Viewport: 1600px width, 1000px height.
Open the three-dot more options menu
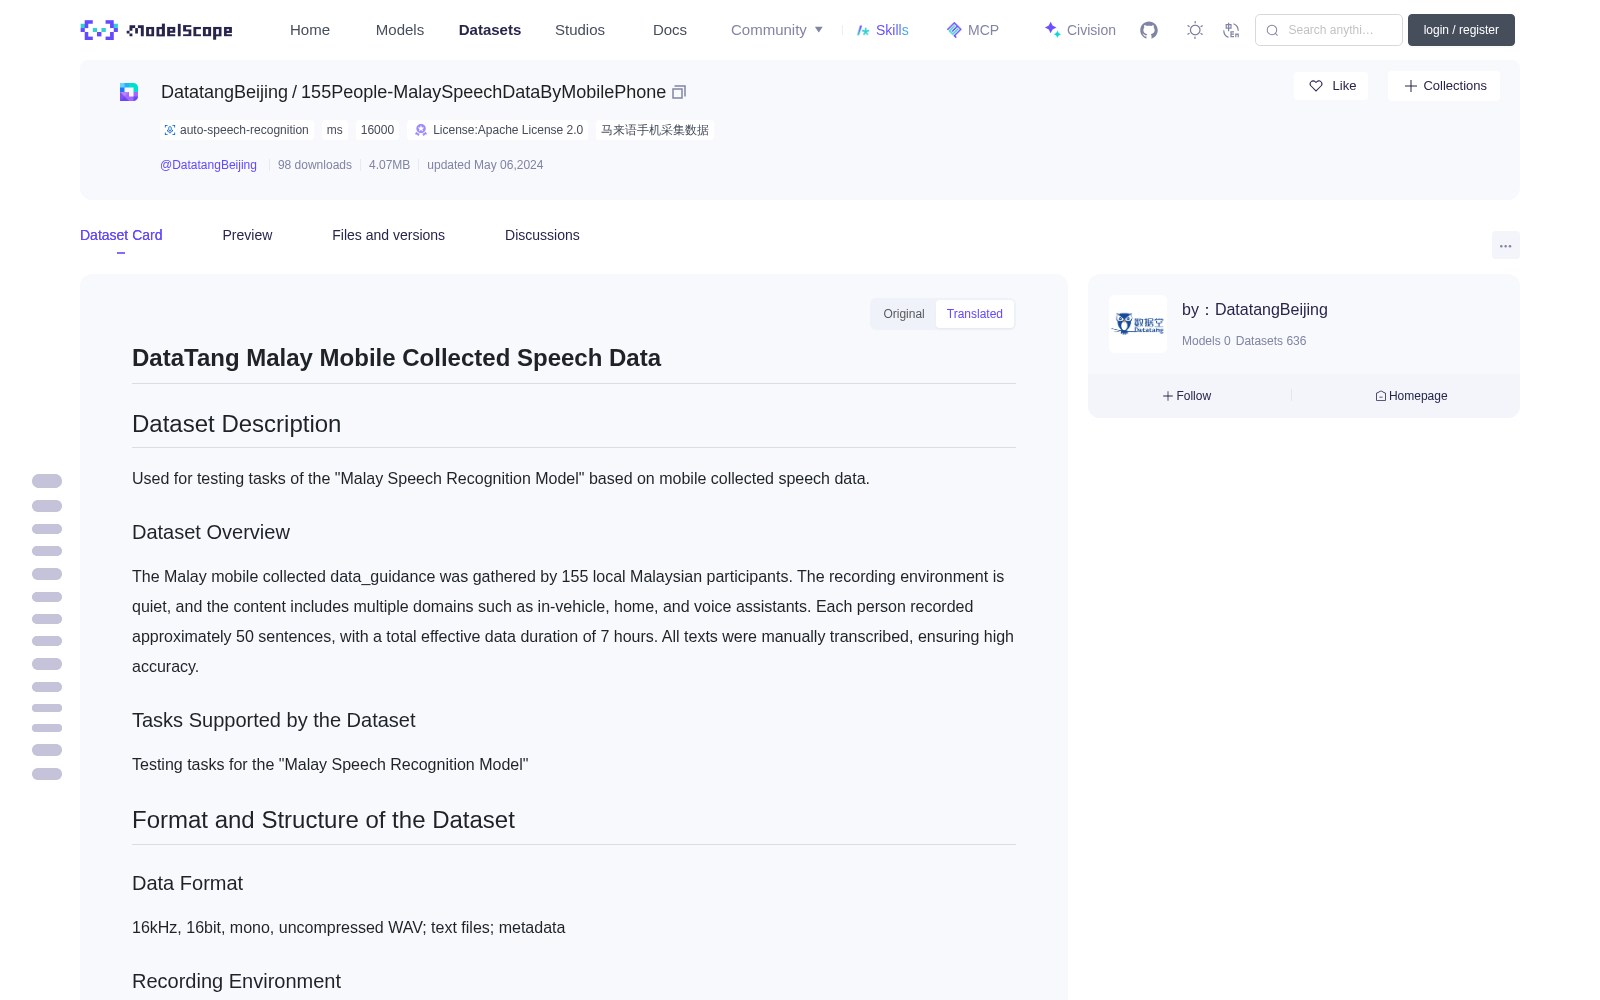coord(1505,245)
